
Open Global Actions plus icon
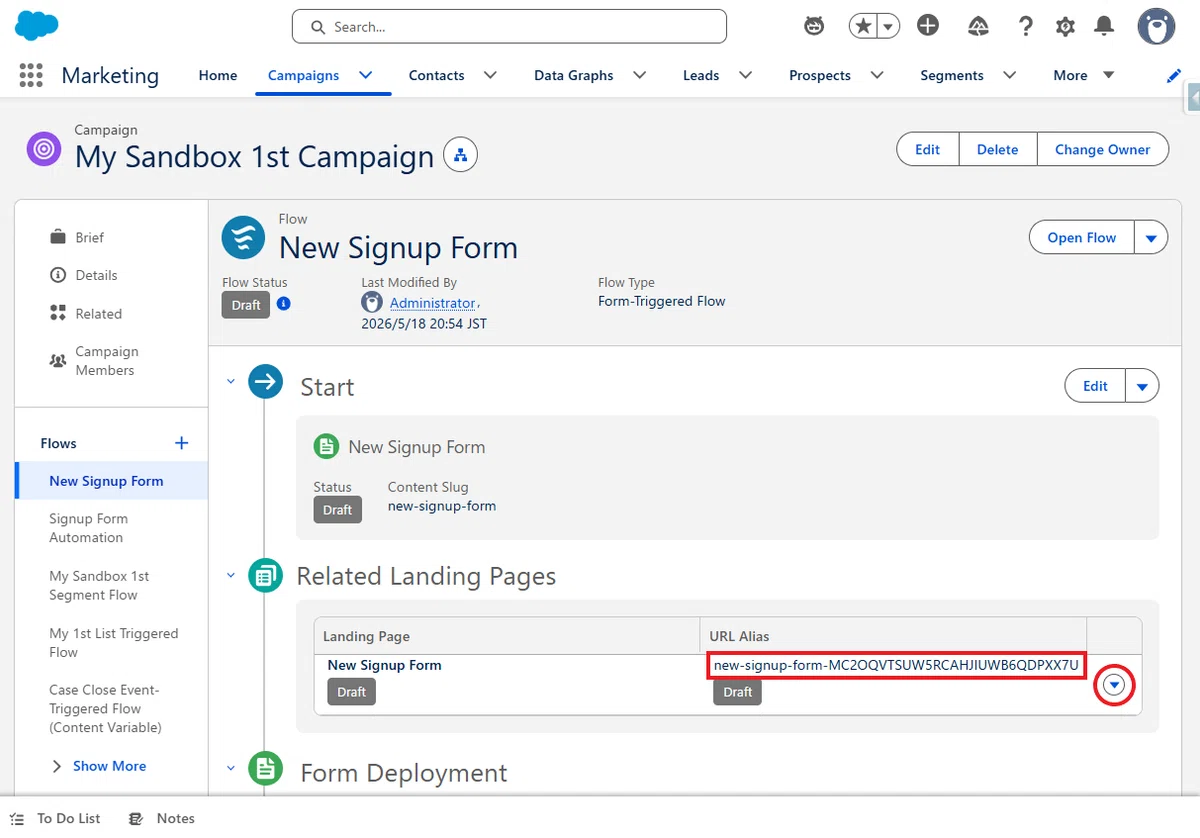(928, 26)
